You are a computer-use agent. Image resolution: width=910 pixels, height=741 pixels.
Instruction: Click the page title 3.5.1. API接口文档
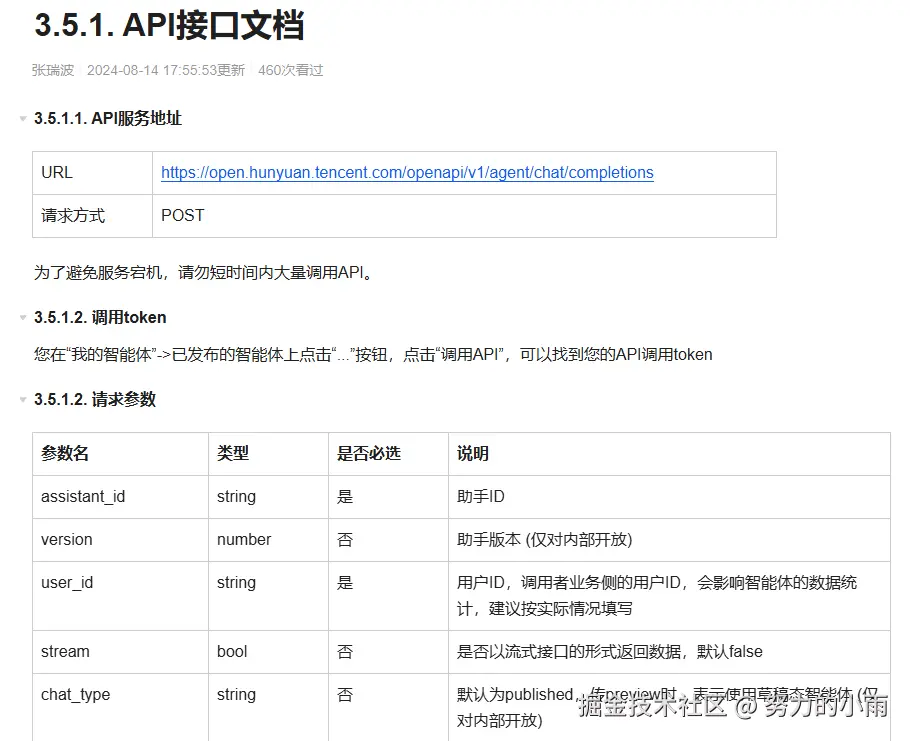pyautogui.click(x=169, y=26)
